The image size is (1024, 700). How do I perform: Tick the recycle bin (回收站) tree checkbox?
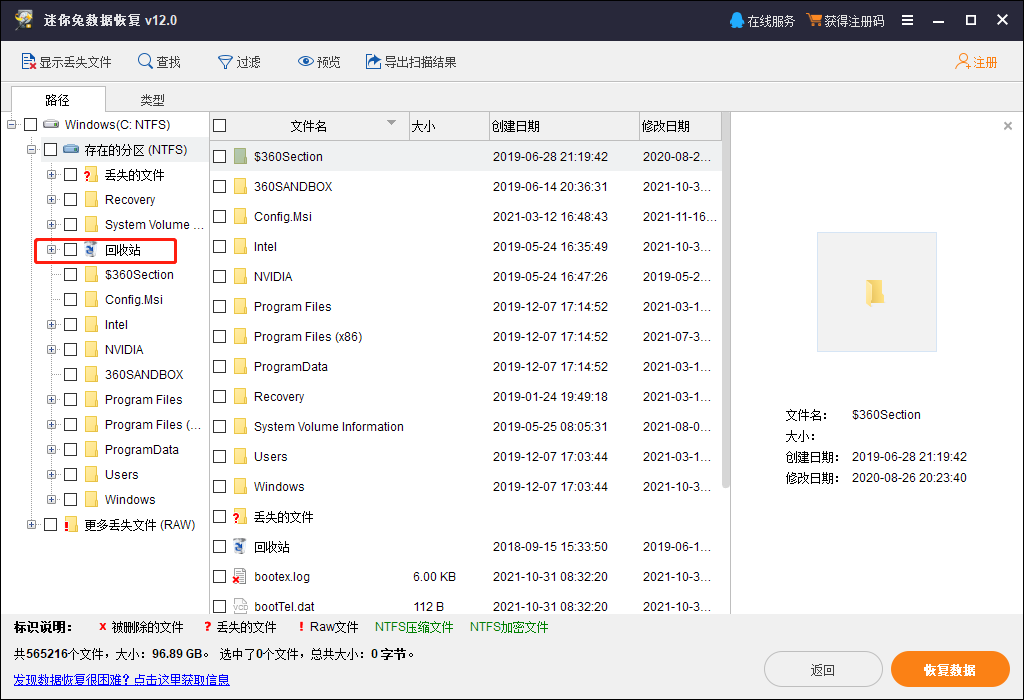pos(71,249)
